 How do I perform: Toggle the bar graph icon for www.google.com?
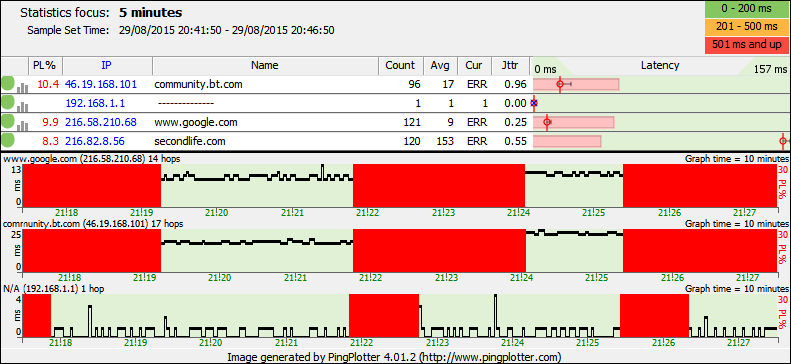(22, 126)
